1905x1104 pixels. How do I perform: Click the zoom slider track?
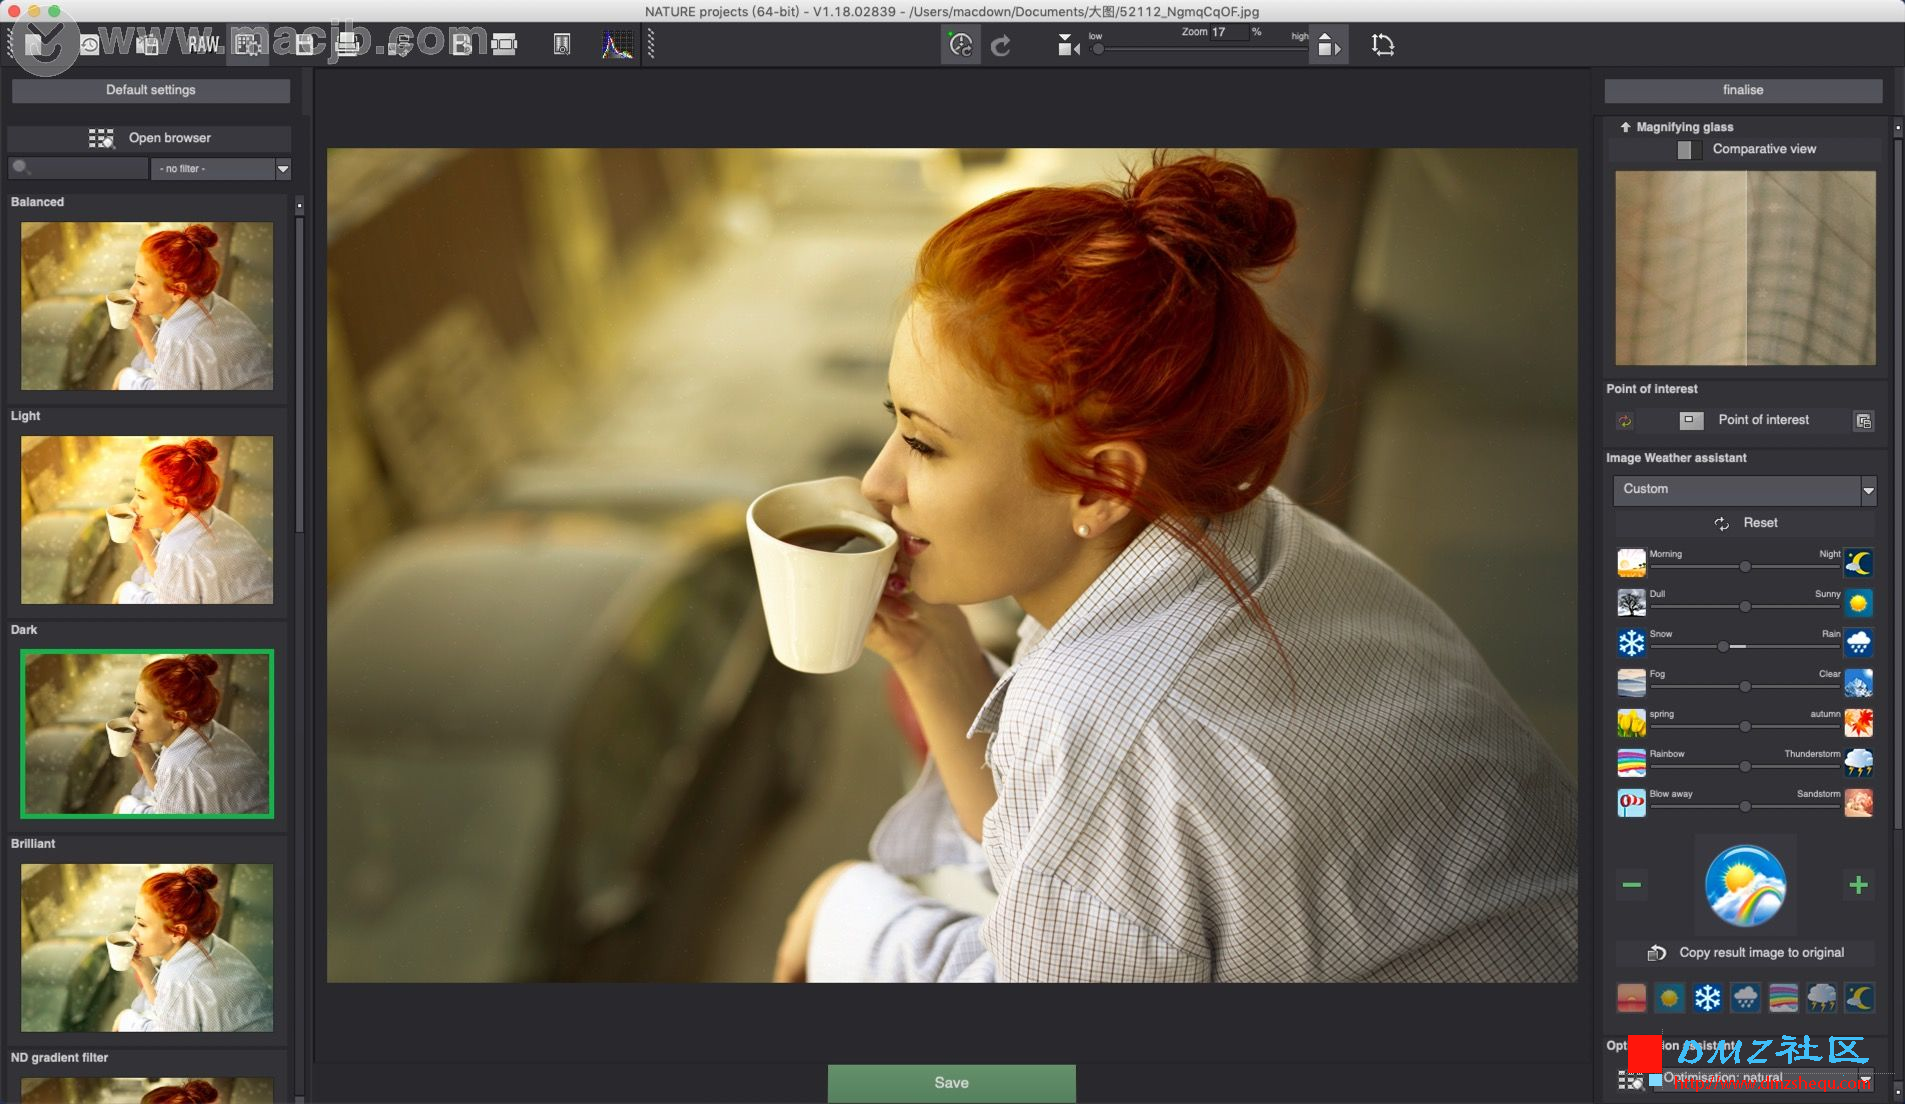coord(1199,48)
